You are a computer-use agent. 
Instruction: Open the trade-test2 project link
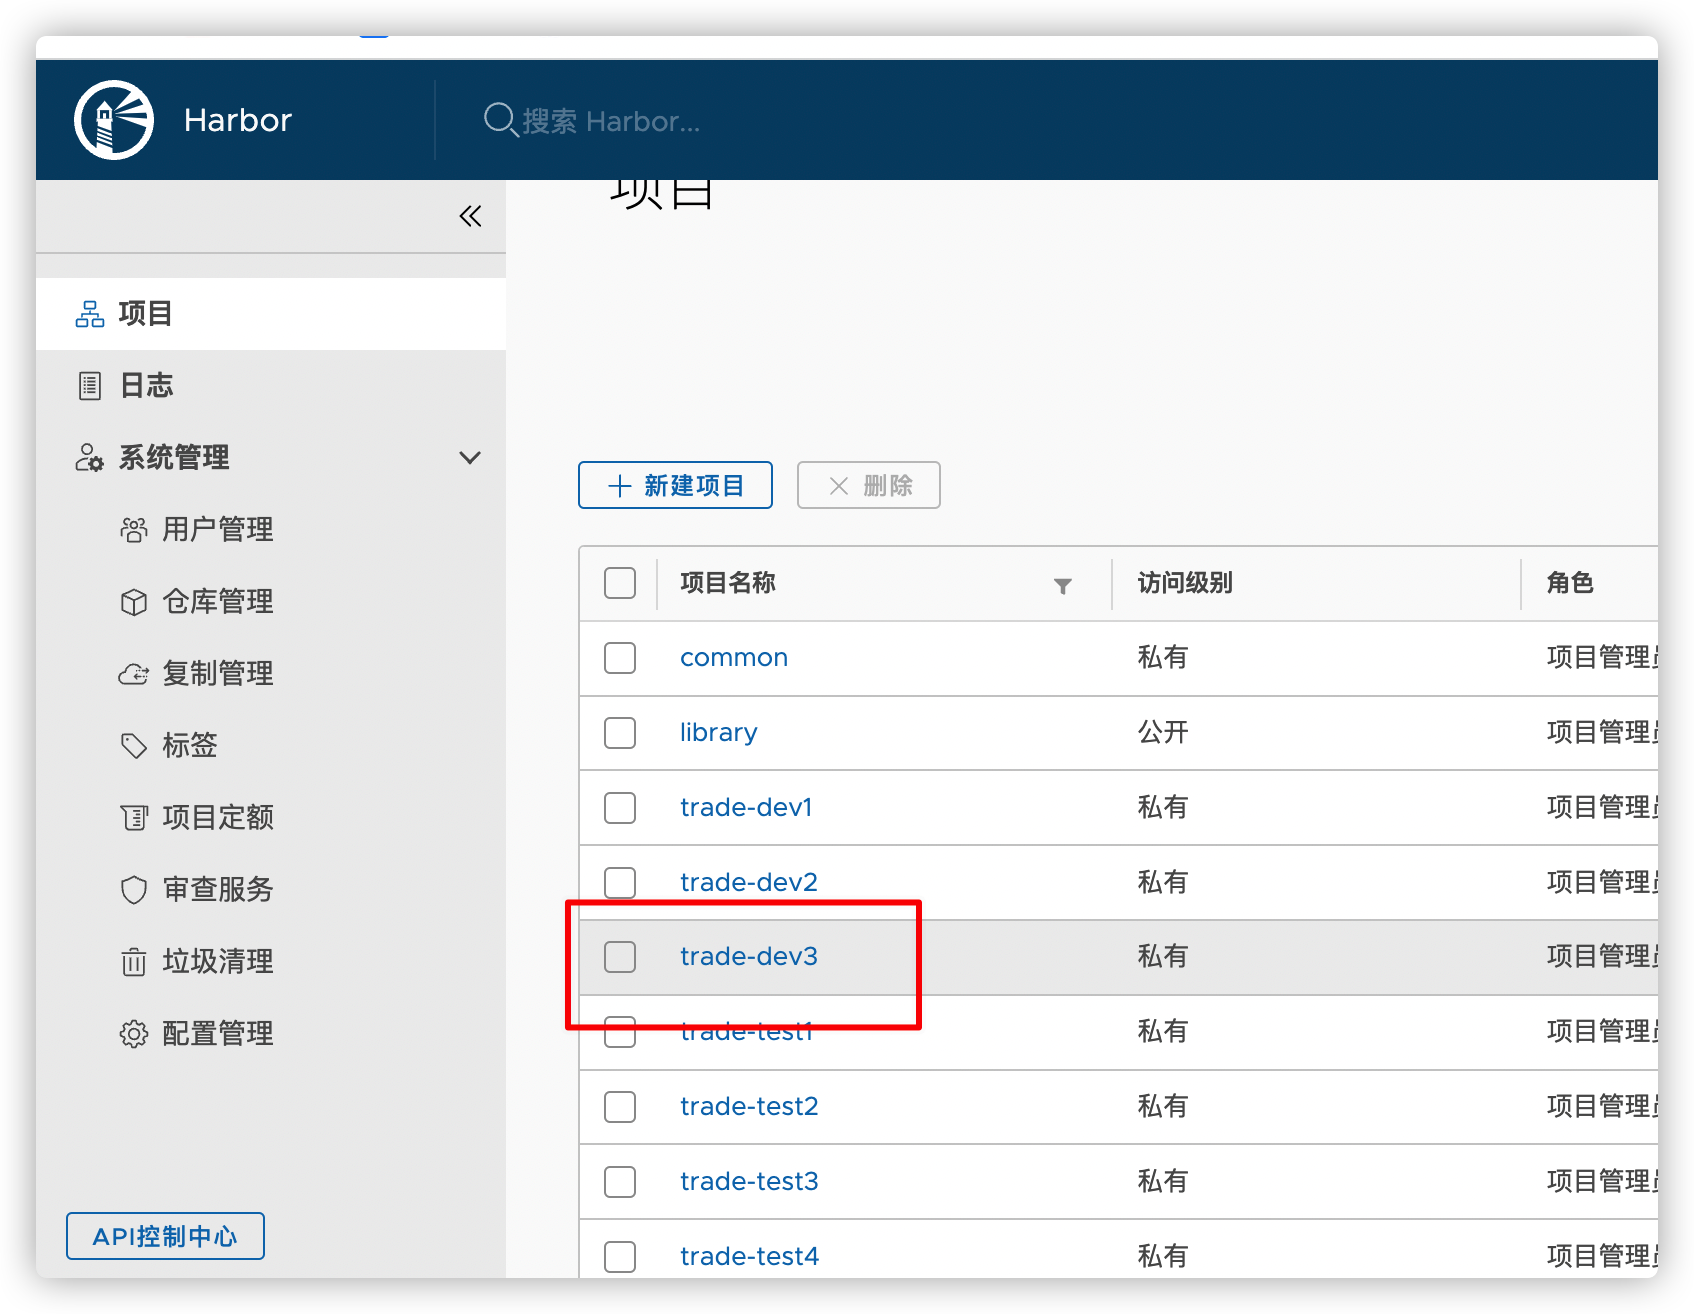[749, 1107]
